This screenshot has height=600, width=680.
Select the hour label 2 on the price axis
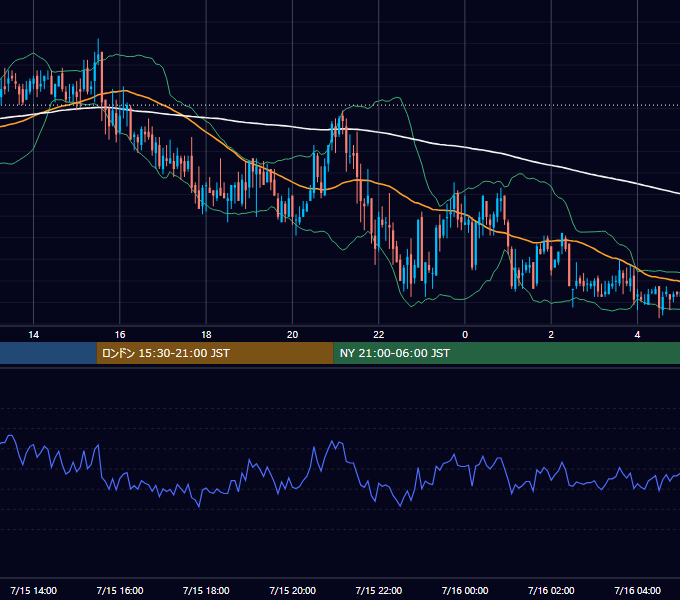(x=551, y=335)
